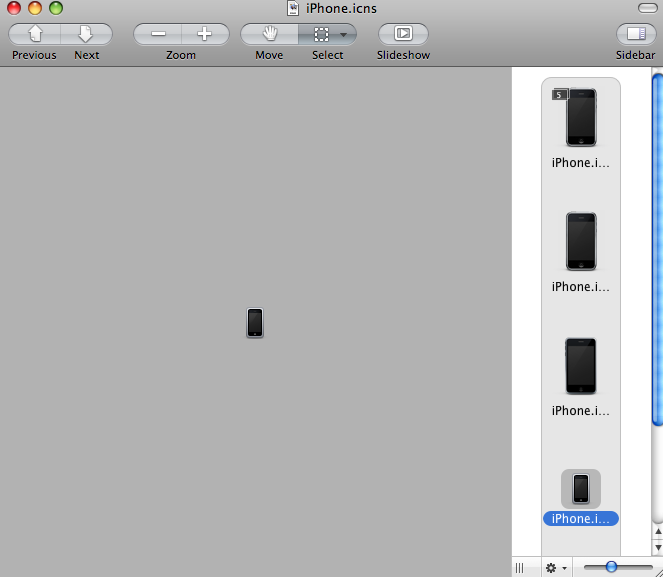The width and height of the screenshot is (663, 577).
Task: Select first iPhone thumbnail with 5 badge
Action: [x=581, y=118]
